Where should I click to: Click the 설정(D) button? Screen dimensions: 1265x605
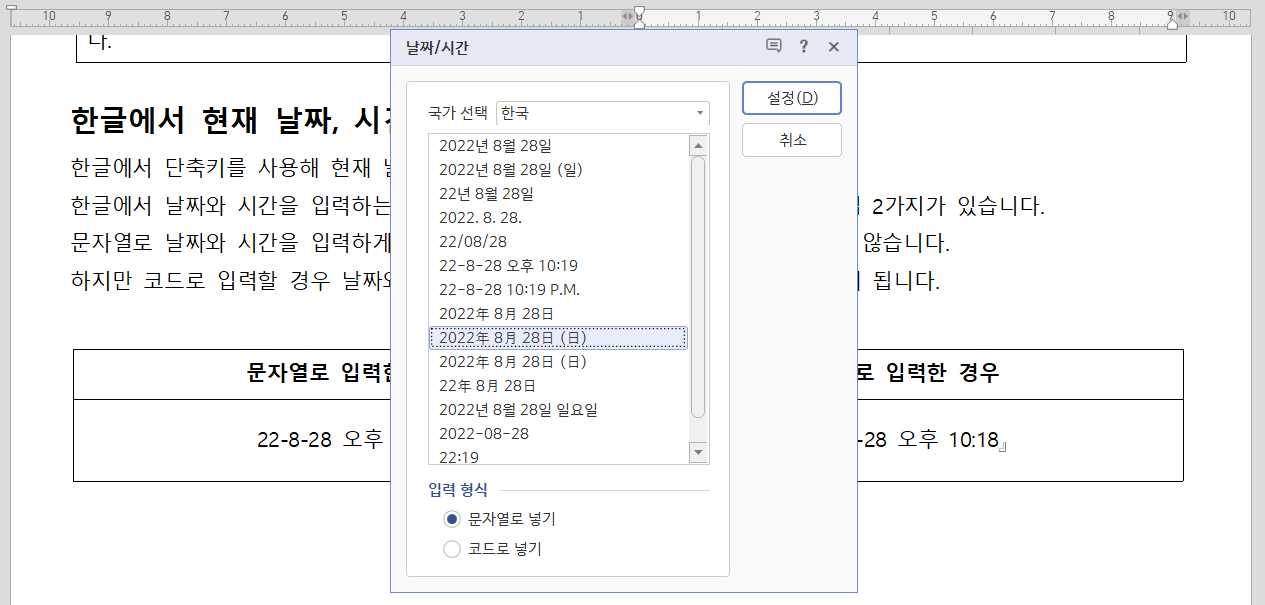791,98
